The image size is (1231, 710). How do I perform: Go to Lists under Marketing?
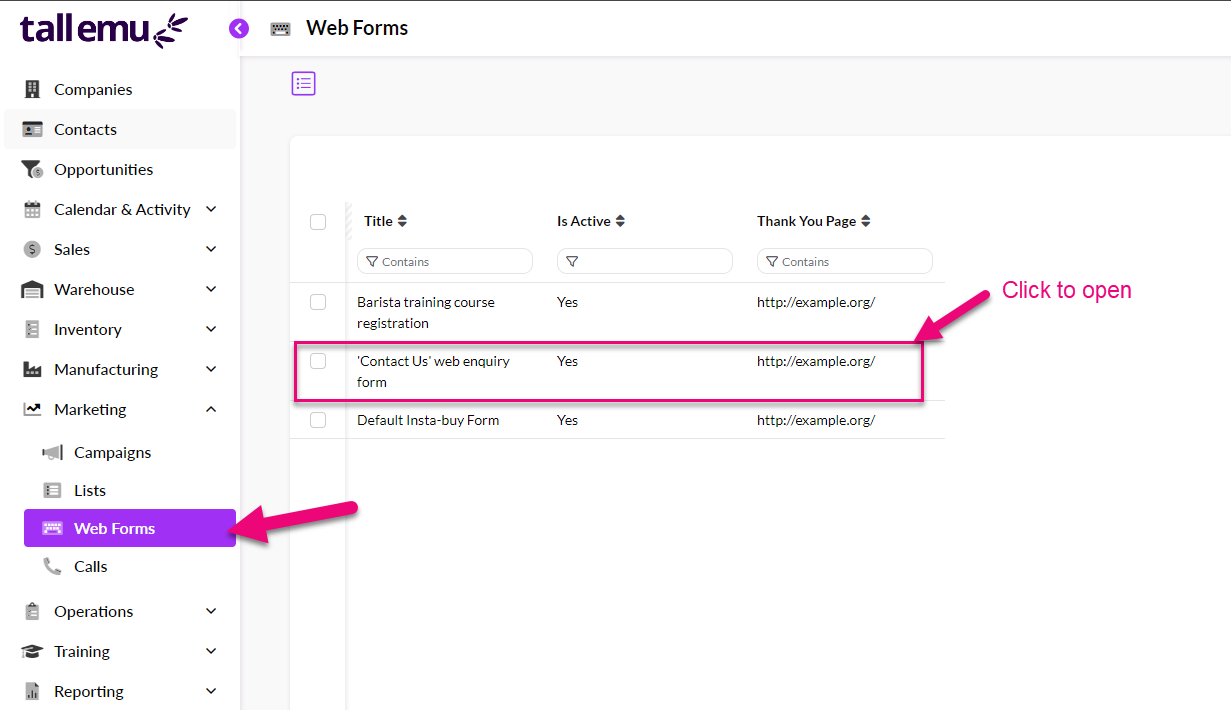pyautogui.click(x=89, y=491)
